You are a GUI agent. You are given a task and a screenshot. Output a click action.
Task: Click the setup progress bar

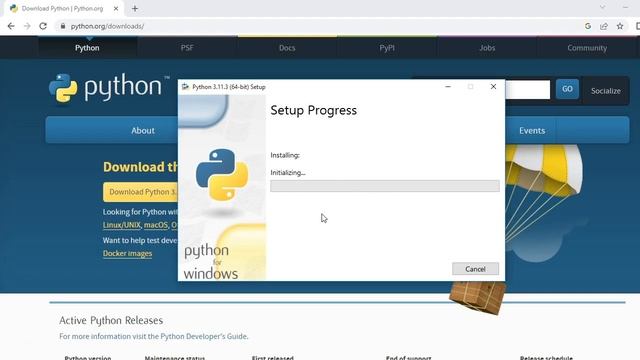384,186
